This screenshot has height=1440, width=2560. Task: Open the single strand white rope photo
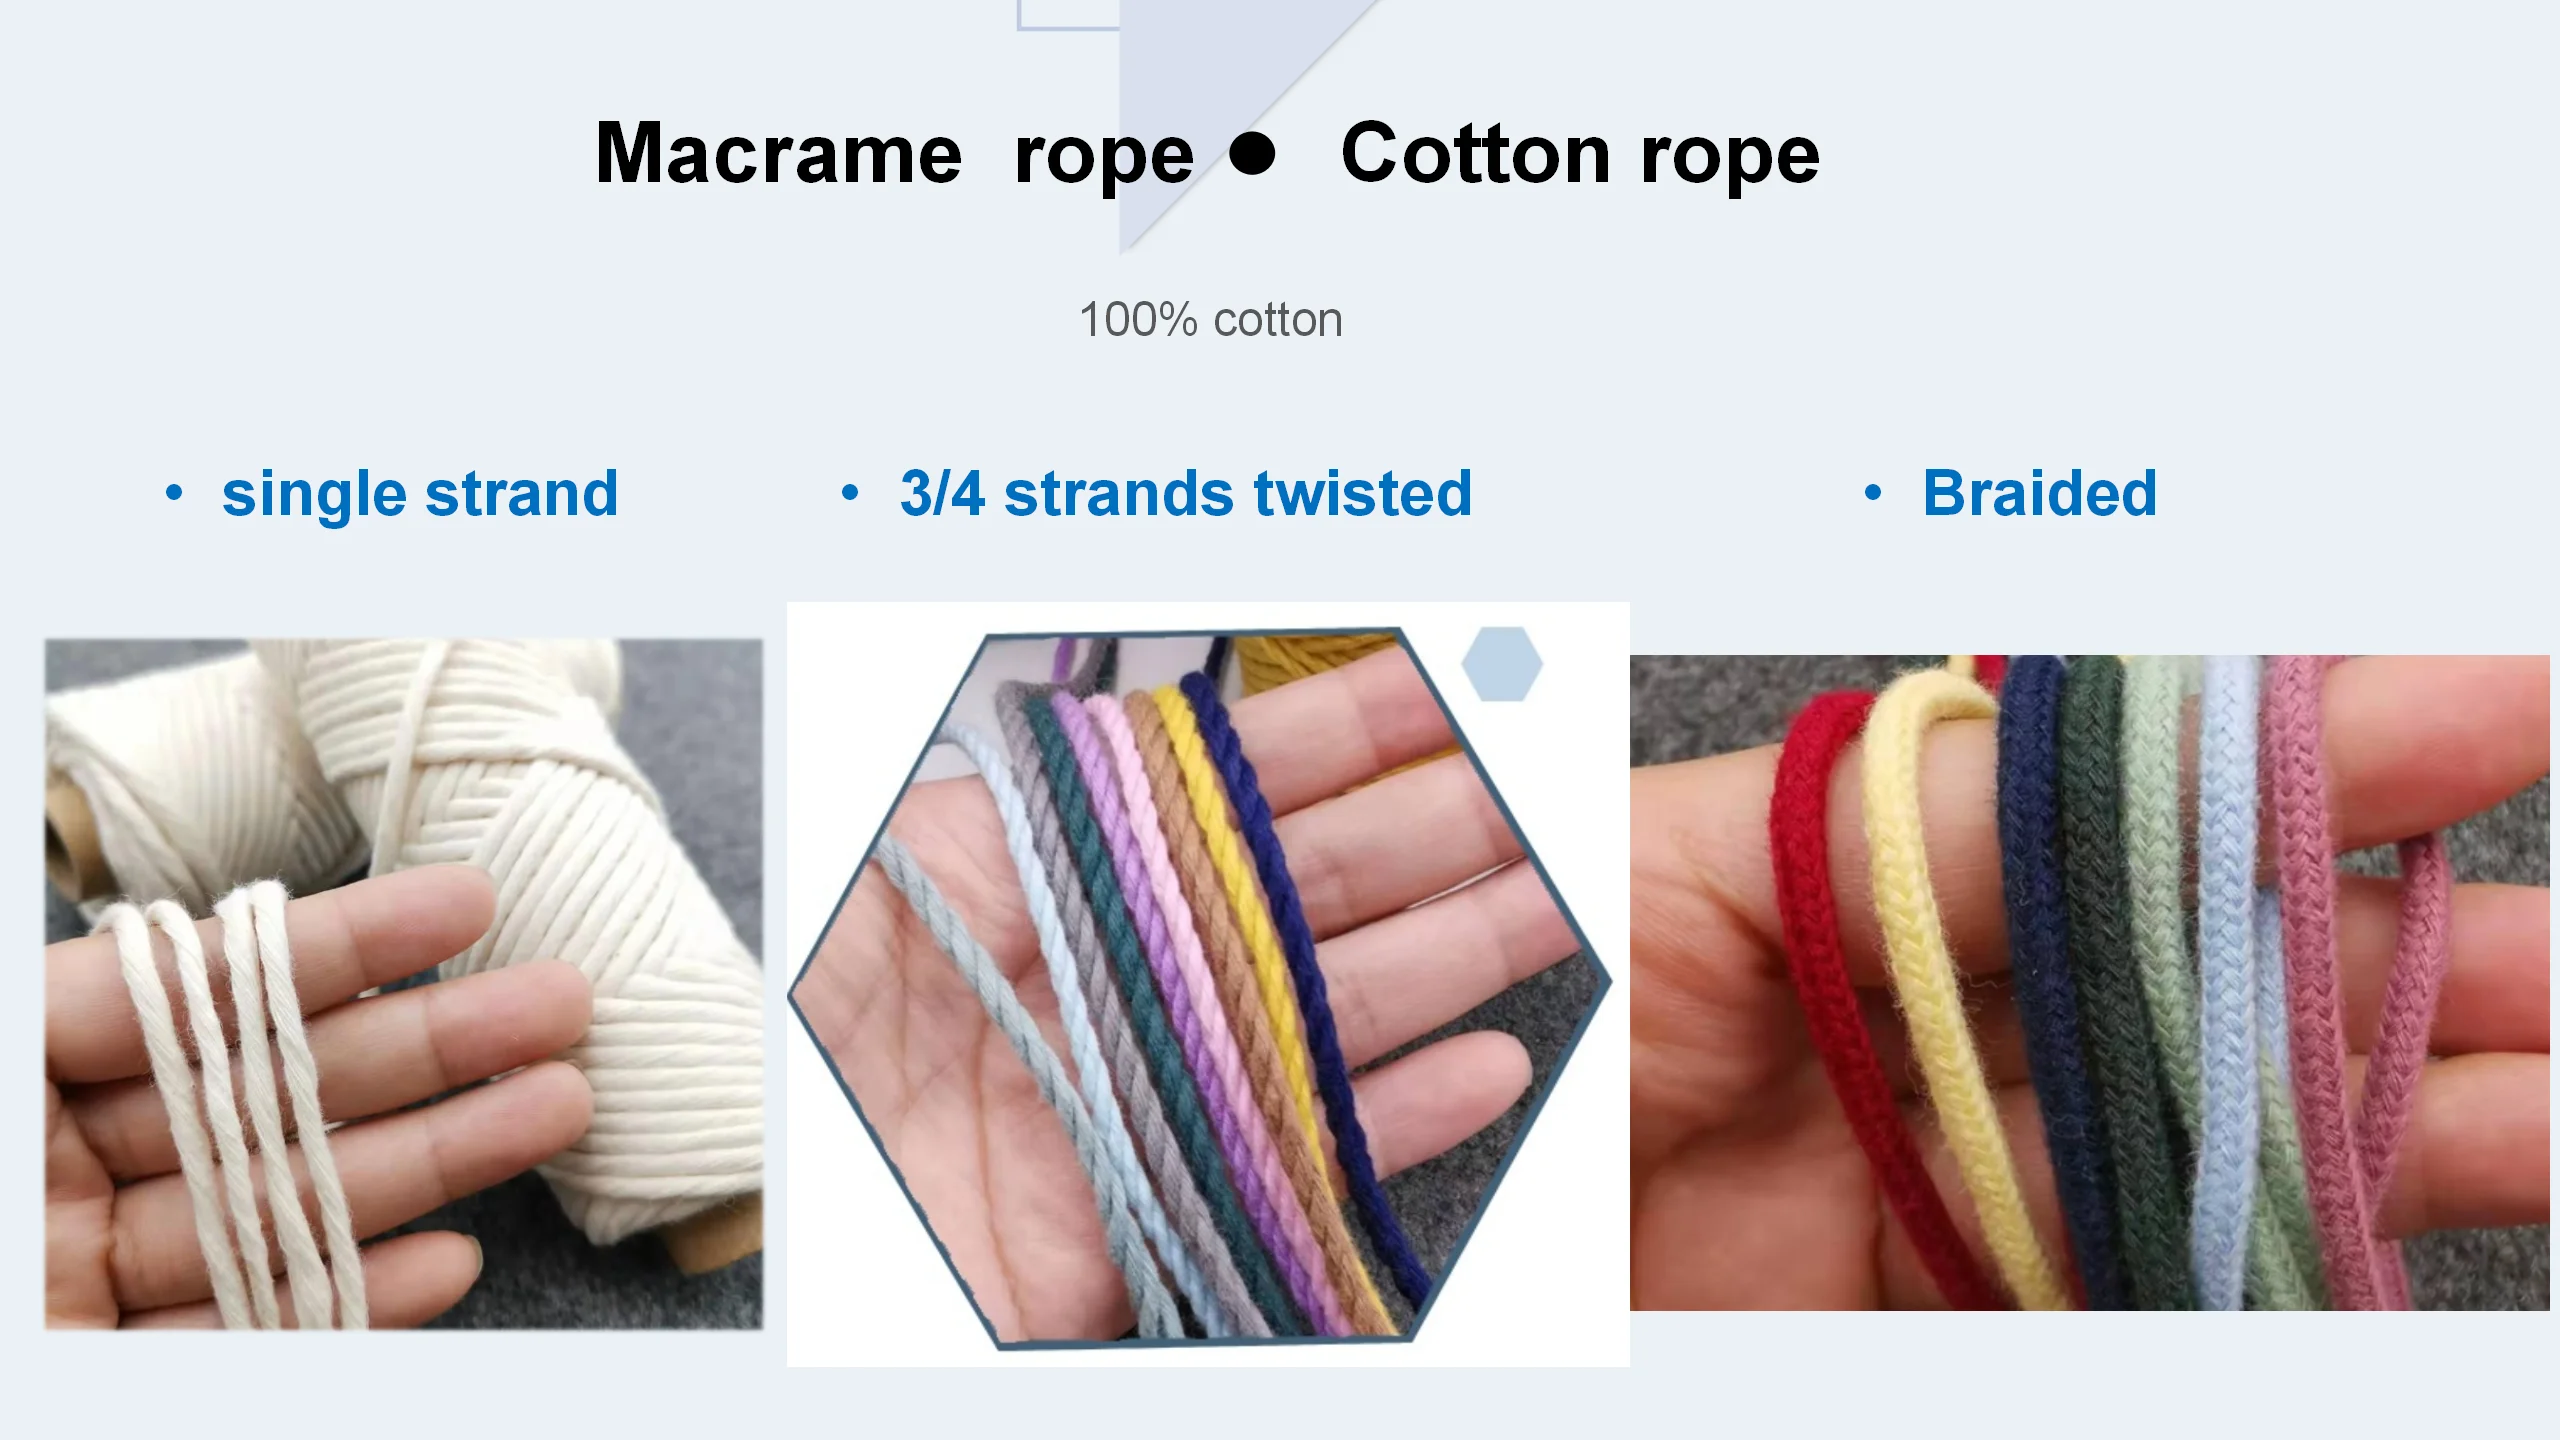403,984
